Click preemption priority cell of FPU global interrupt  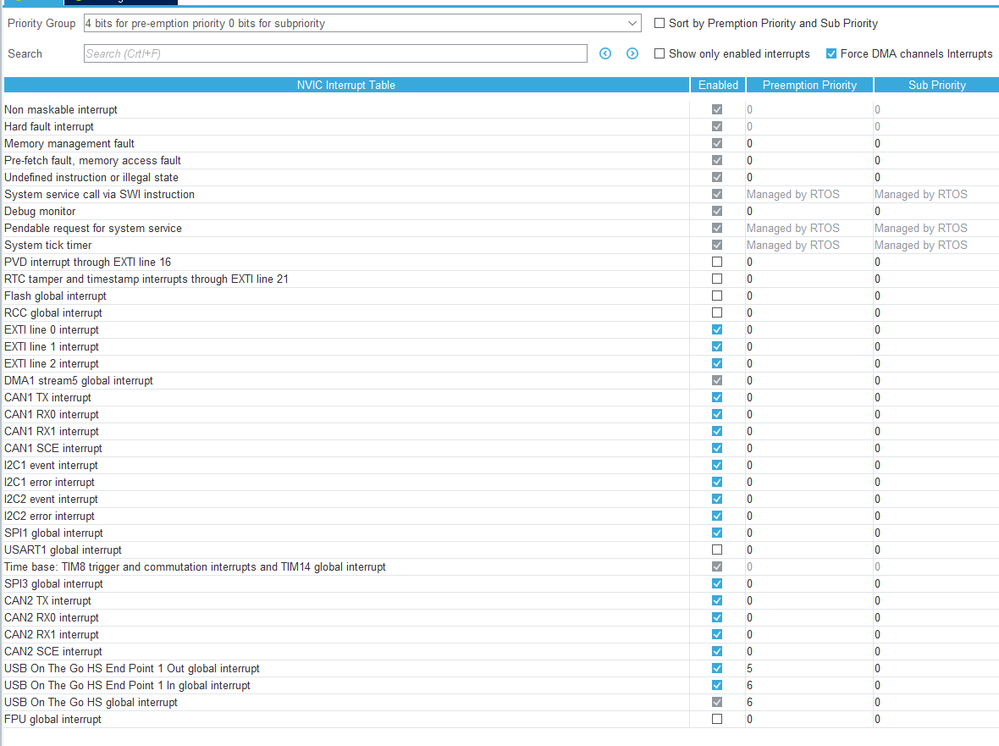(809, 719)
